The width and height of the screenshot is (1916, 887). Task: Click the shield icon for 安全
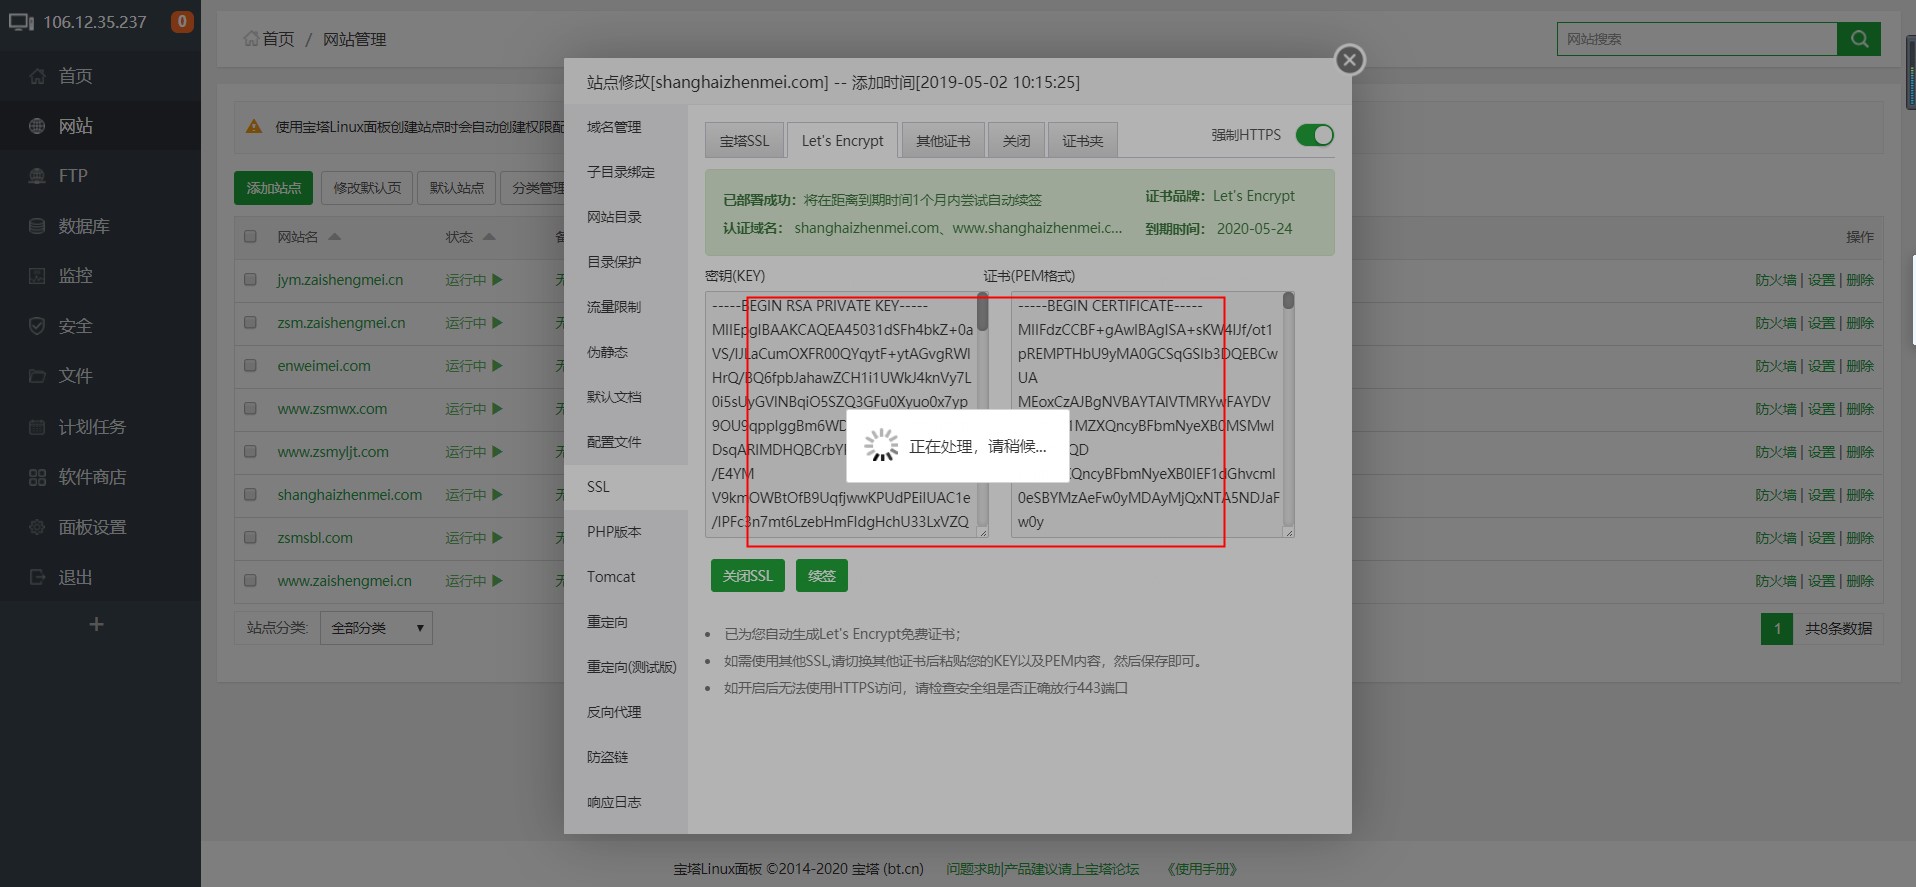tap(37, 326)
